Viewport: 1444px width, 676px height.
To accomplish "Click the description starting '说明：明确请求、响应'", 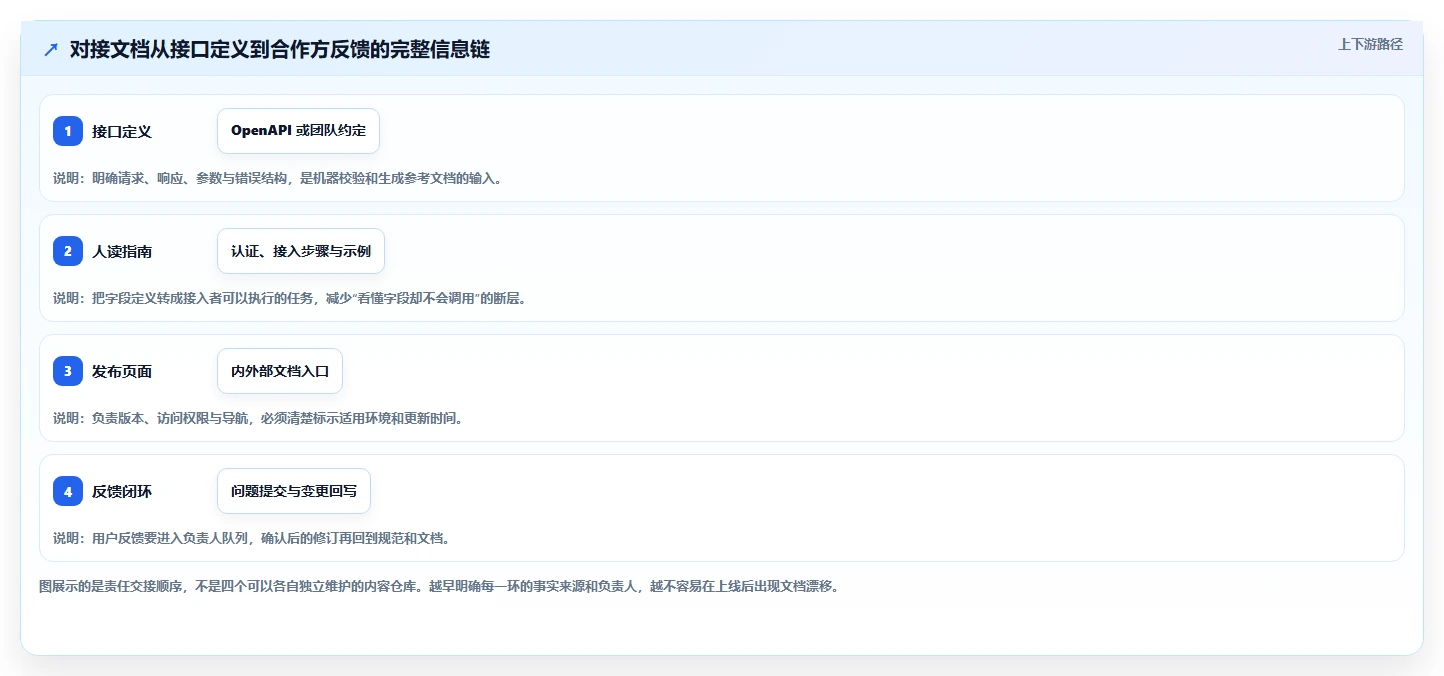I will [277, 178].
